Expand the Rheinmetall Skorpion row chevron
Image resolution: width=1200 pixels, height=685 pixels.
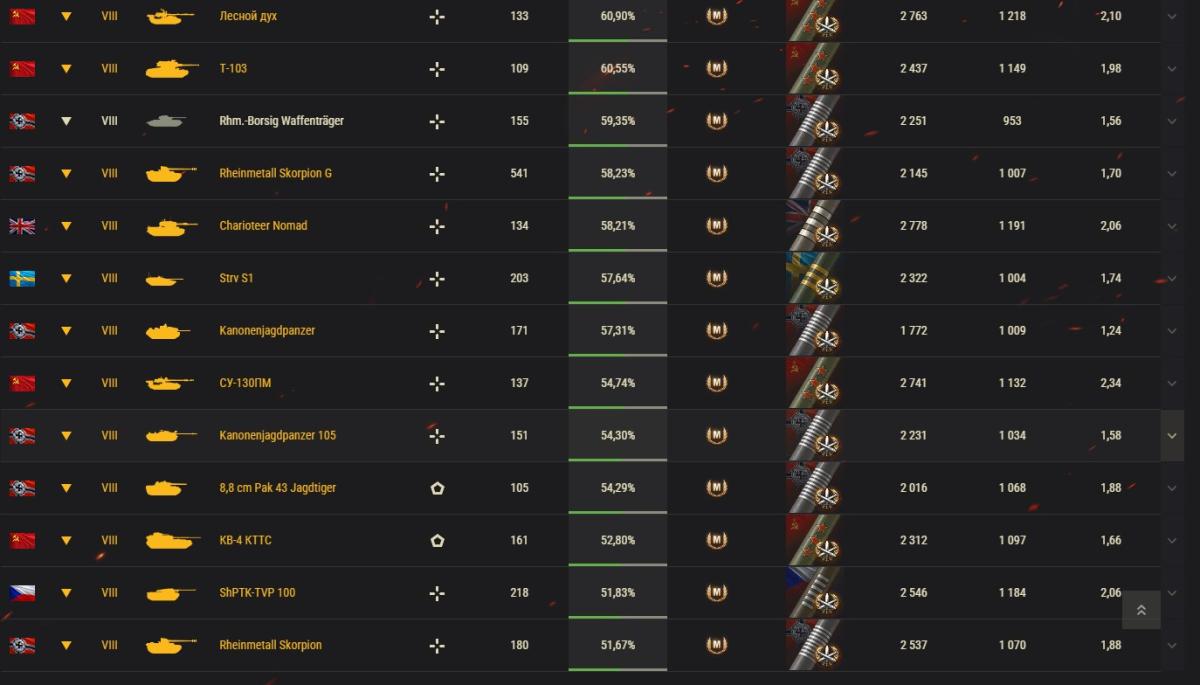click(1172, 645)
